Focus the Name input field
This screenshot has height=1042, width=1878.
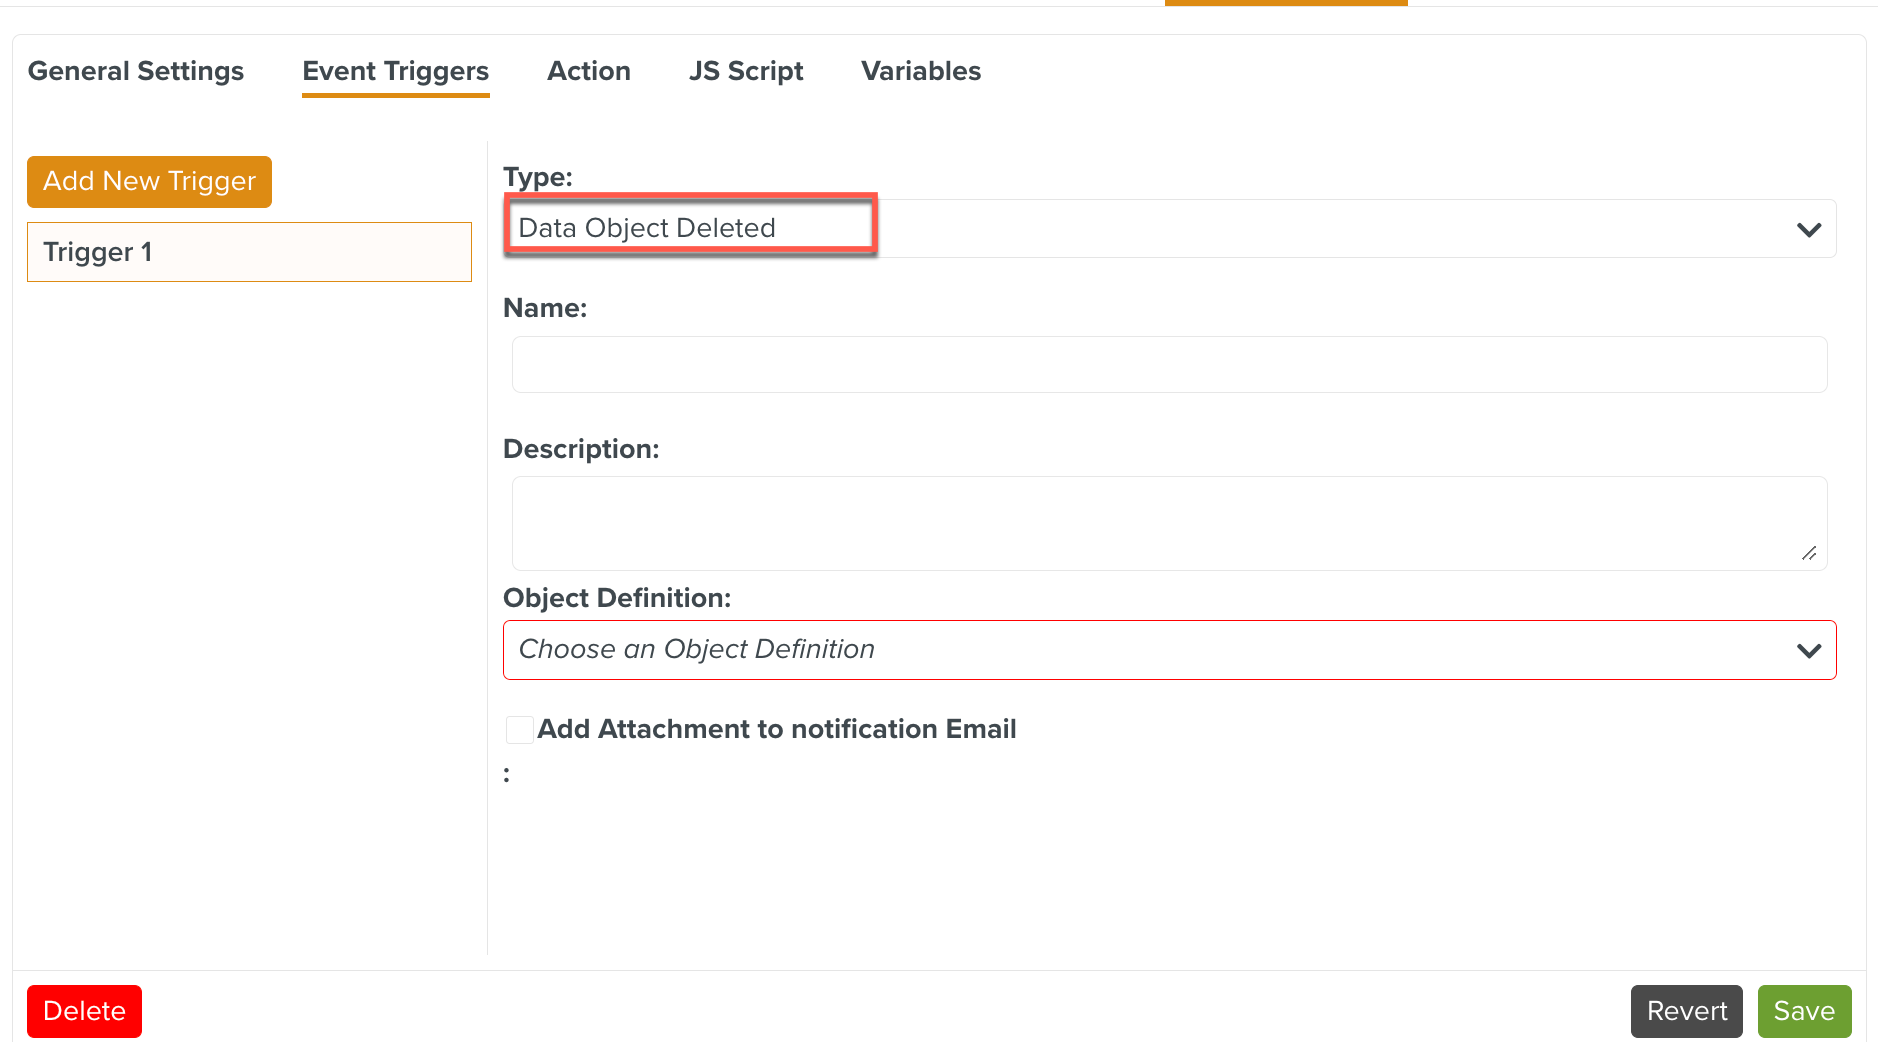click(1169, 364)
